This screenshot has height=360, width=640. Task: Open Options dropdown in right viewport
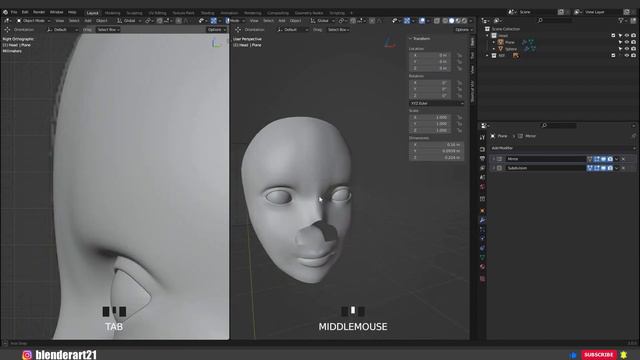click(x=464, y=30)
